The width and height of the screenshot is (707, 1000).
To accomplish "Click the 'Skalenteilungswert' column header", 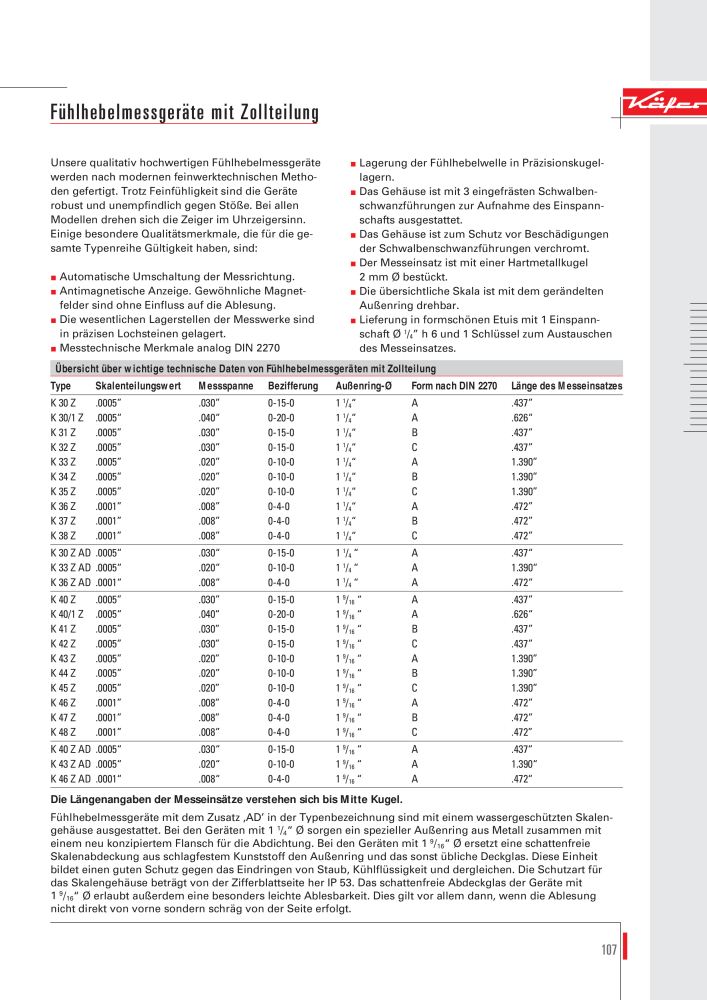I will tap(138, 386).
